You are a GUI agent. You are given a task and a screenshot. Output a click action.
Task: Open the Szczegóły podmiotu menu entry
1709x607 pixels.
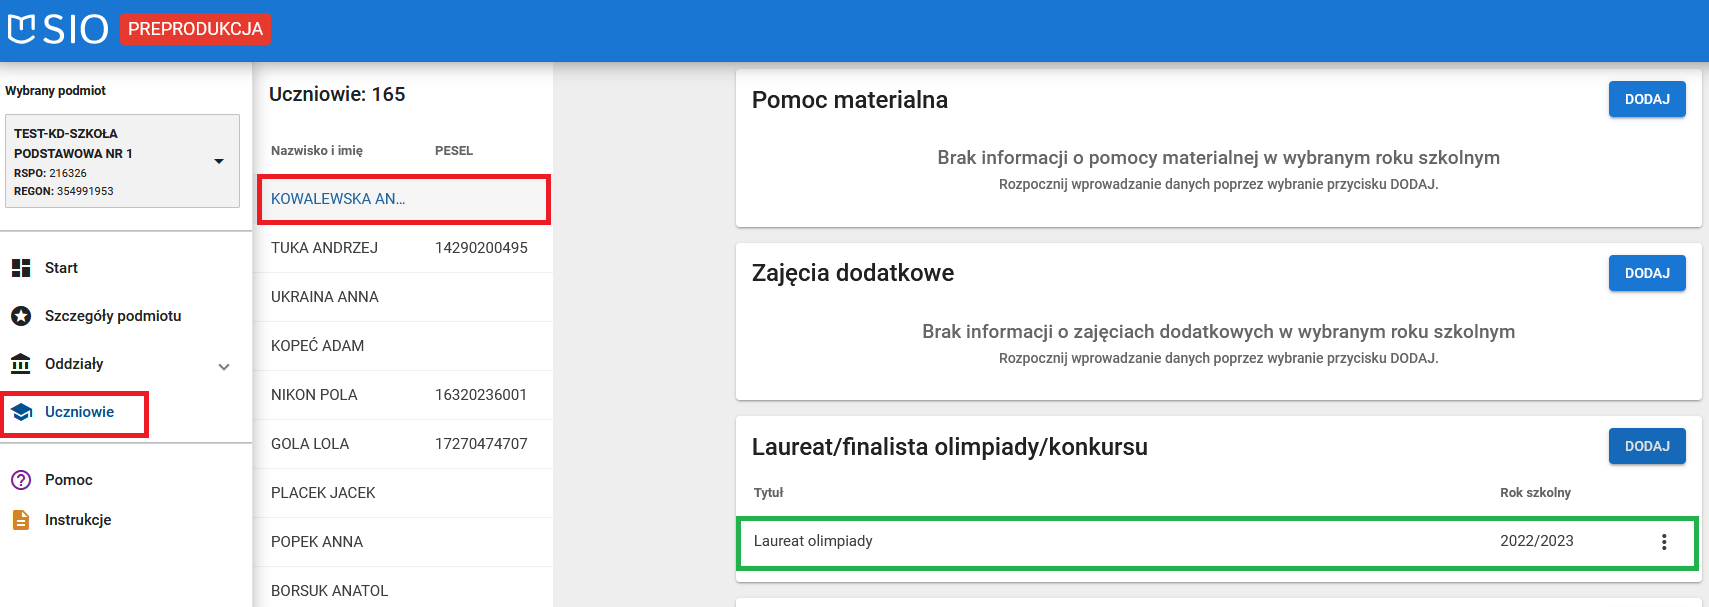(x=111, y=315)
